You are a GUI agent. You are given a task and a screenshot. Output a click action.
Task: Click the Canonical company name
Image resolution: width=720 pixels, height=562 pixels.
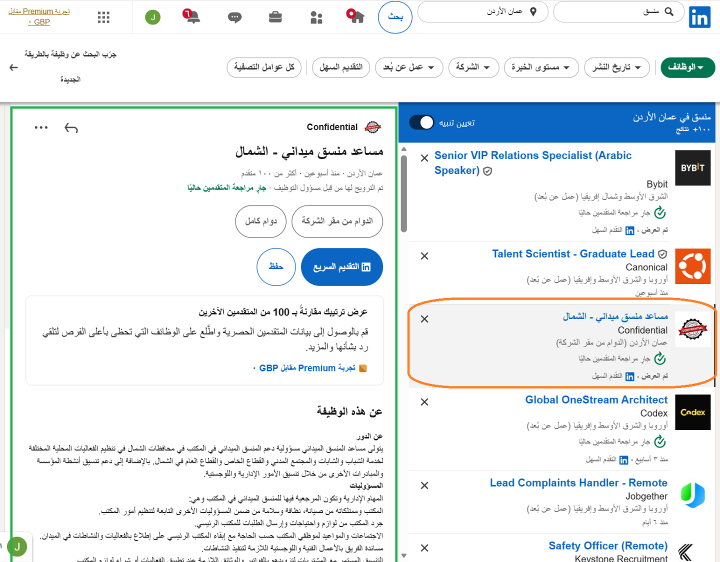(646, 267)
